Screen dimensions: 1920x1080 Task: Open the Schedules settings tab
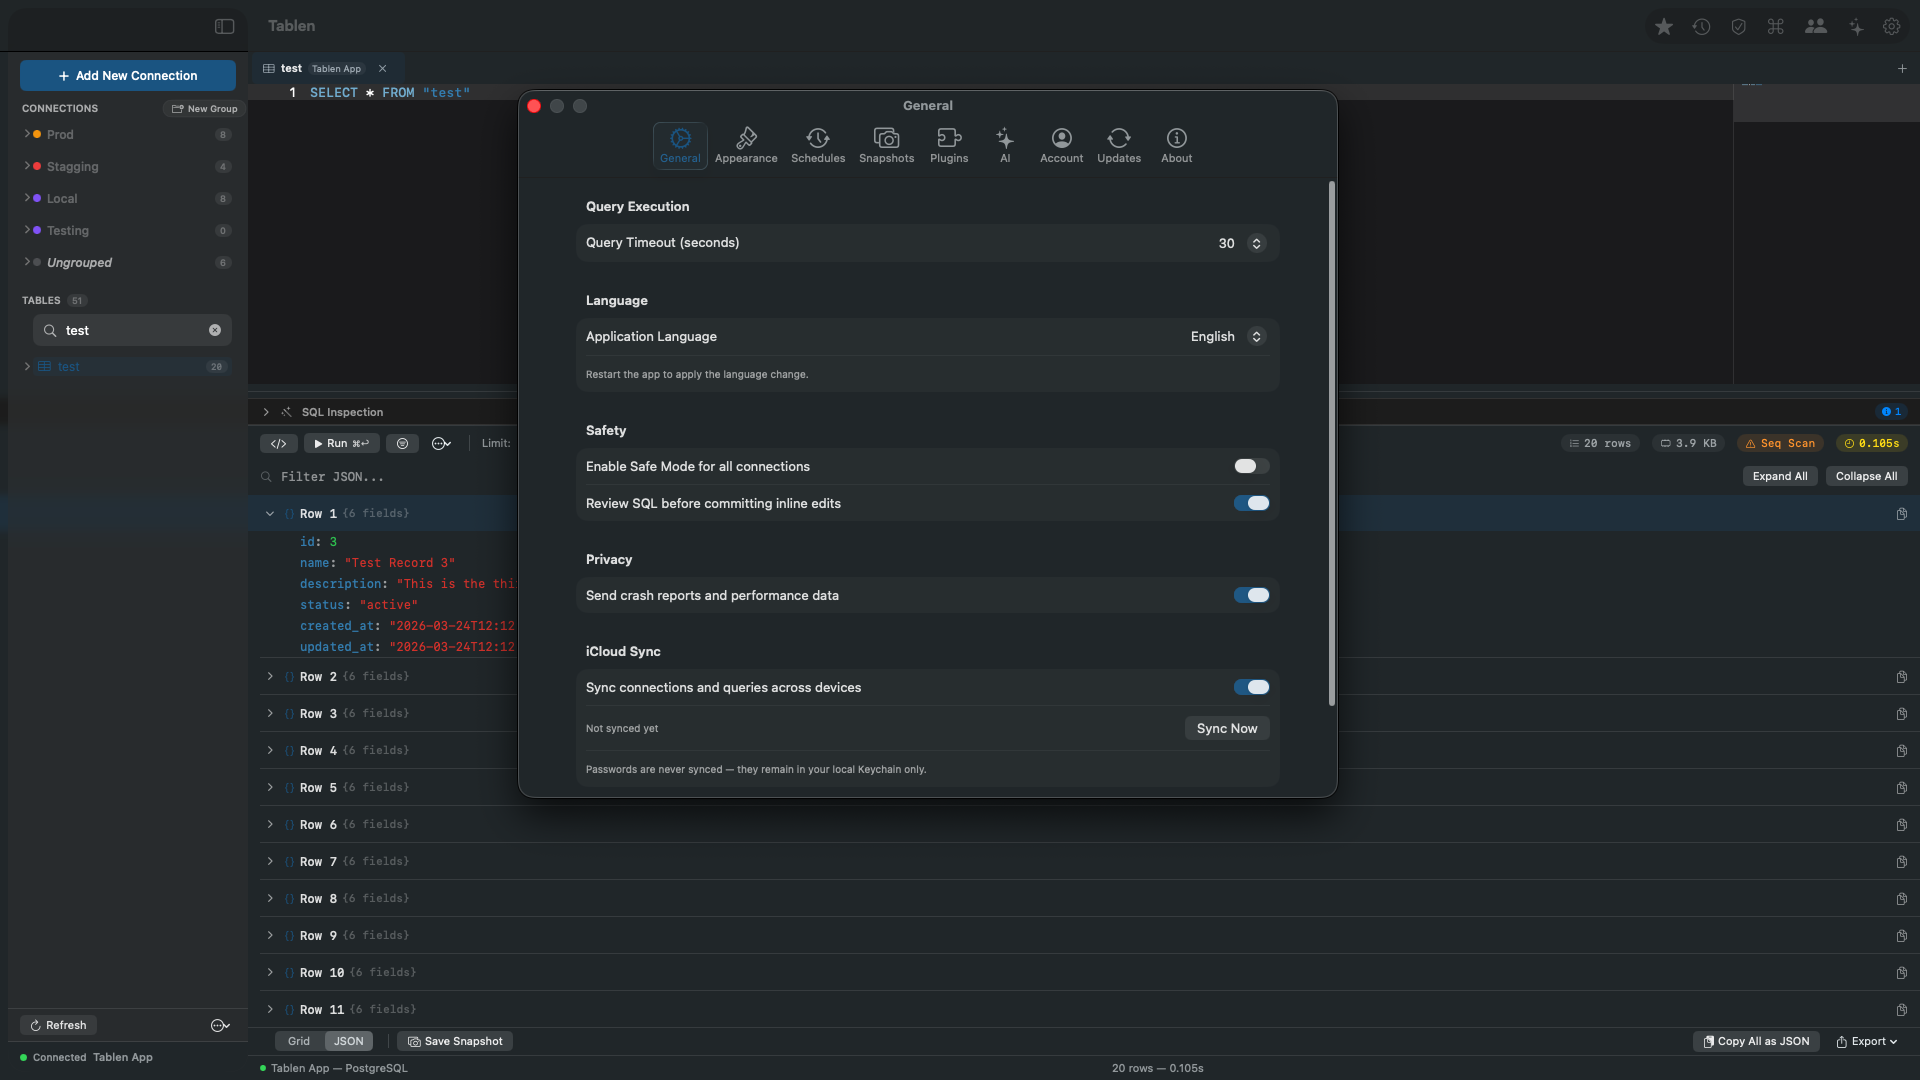coord(817,145)
